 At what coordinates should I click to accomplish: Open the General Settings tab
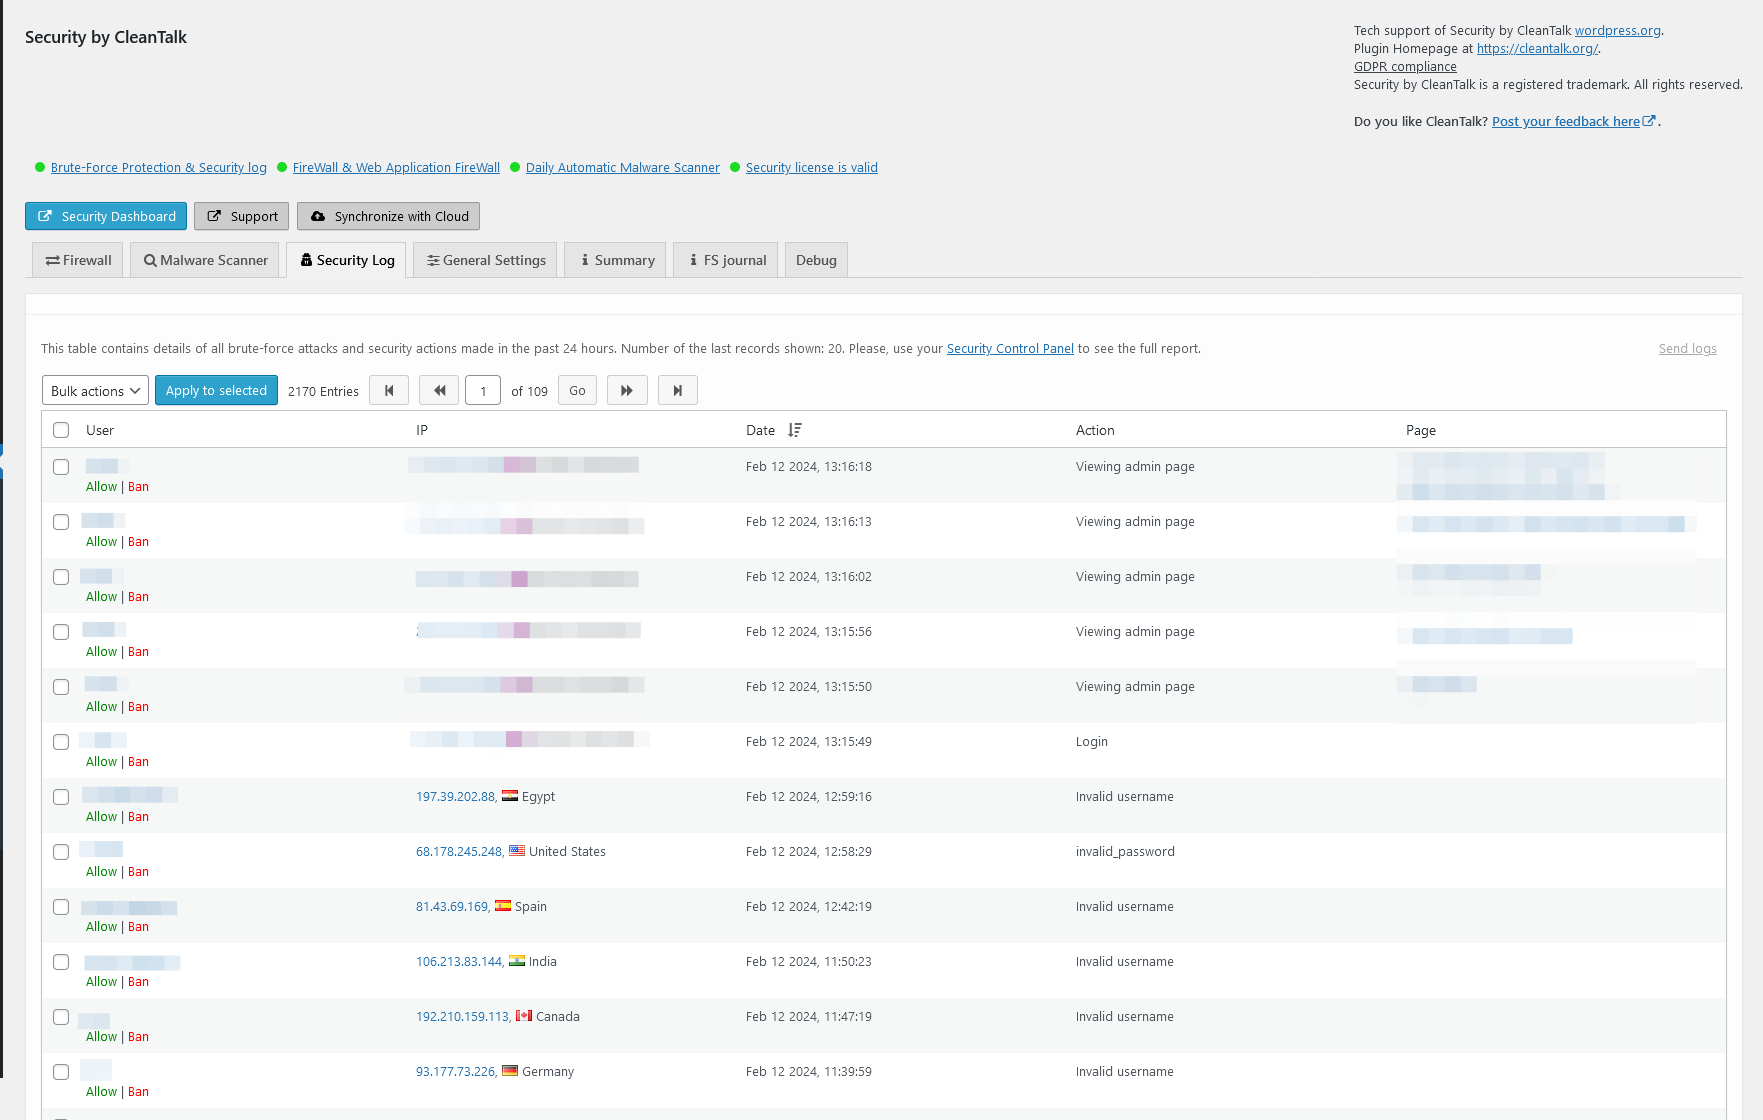click(485, 260)
